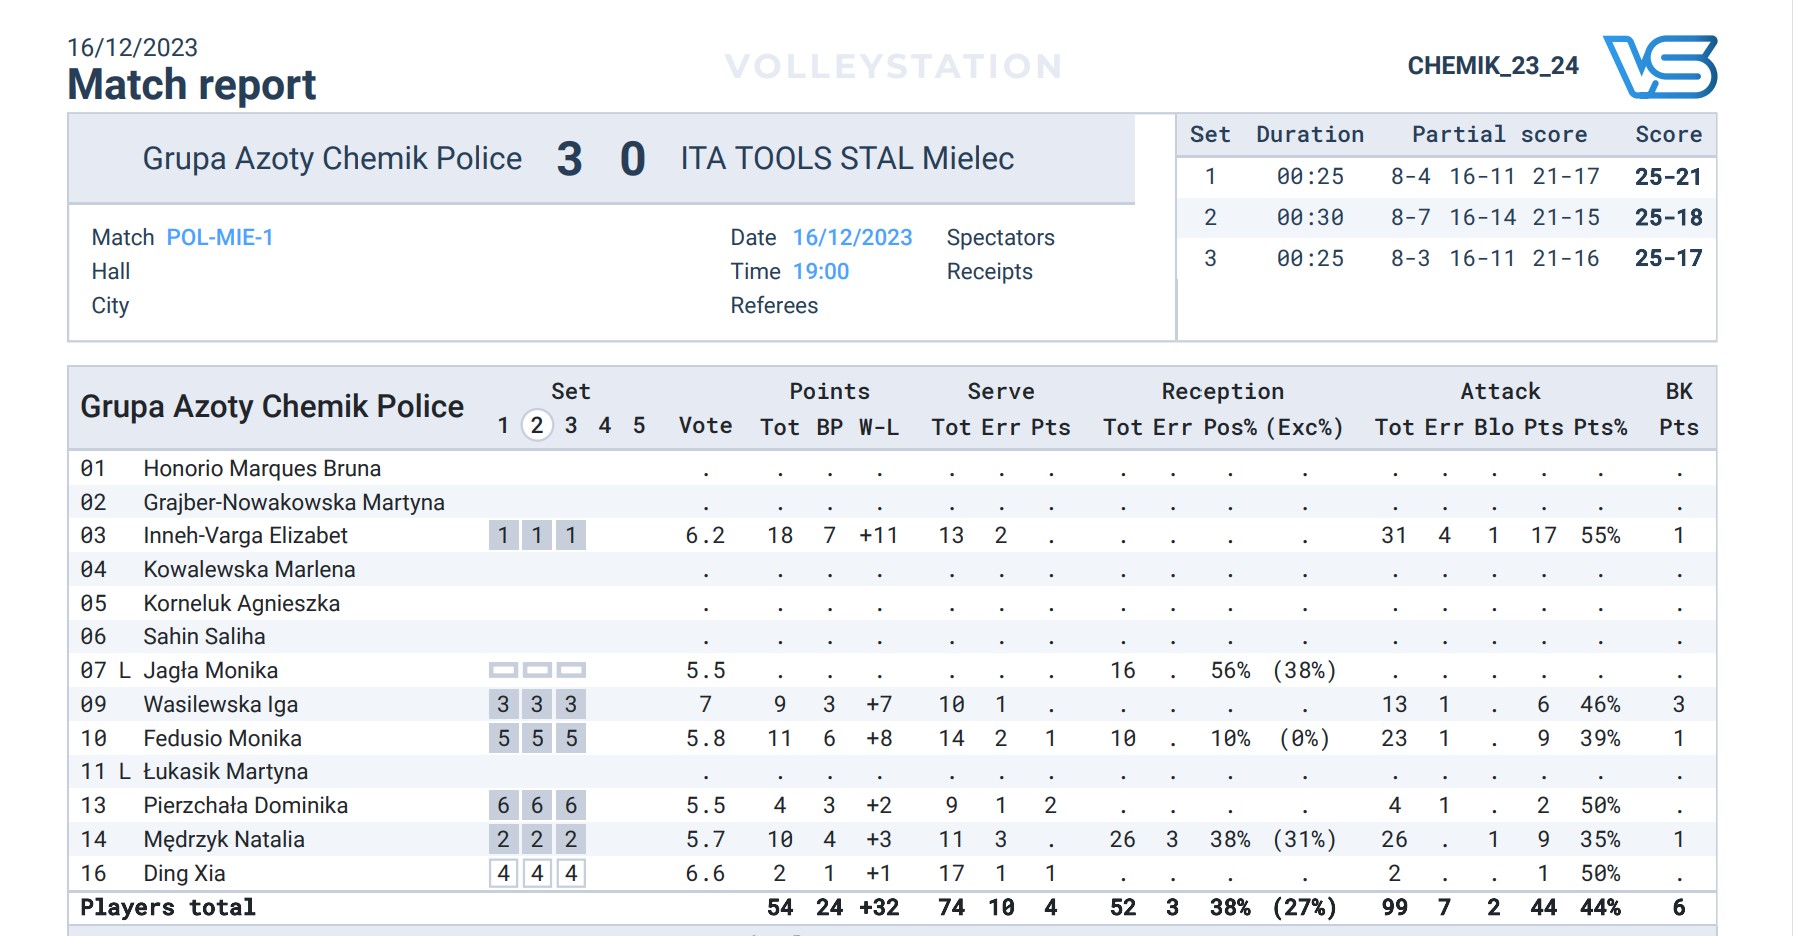
Task: Click Ding Xia's vote 6.6
Action: coord(705,874)
